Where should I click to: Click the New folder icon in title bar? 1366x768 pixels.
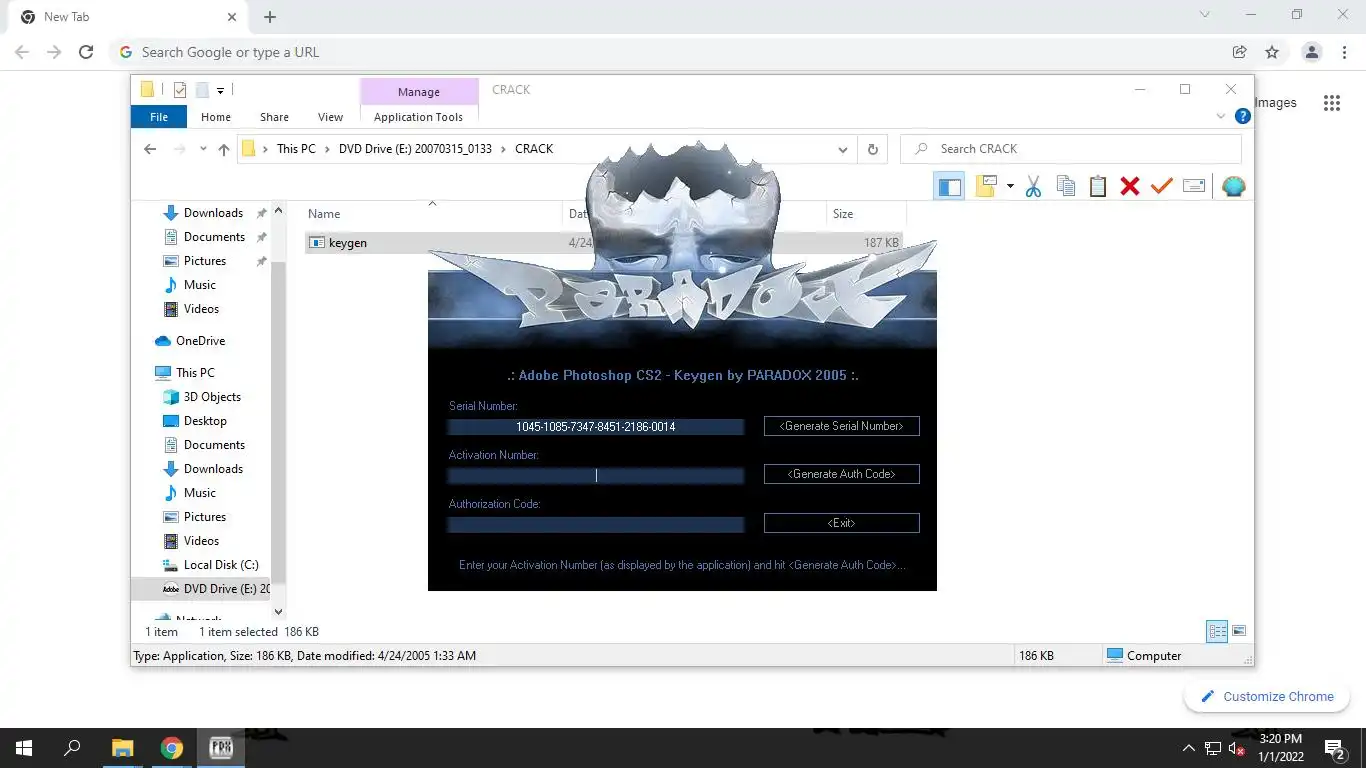pos(202,90)
